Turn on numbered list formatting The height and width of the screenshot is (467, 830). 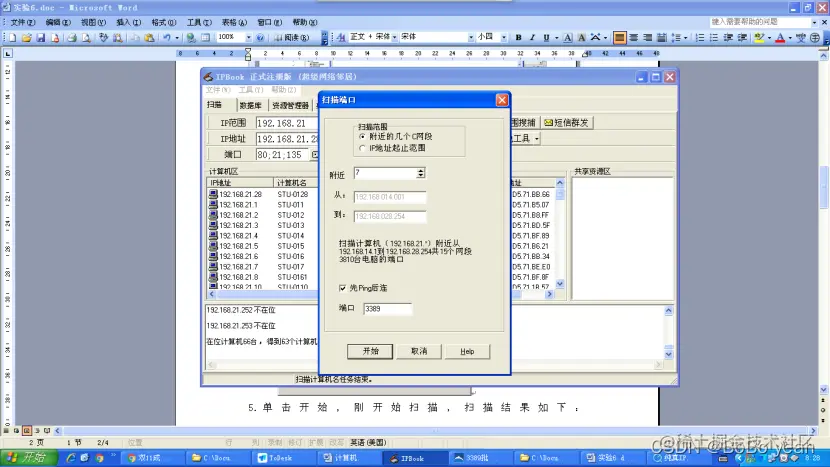tap(700, 38)
